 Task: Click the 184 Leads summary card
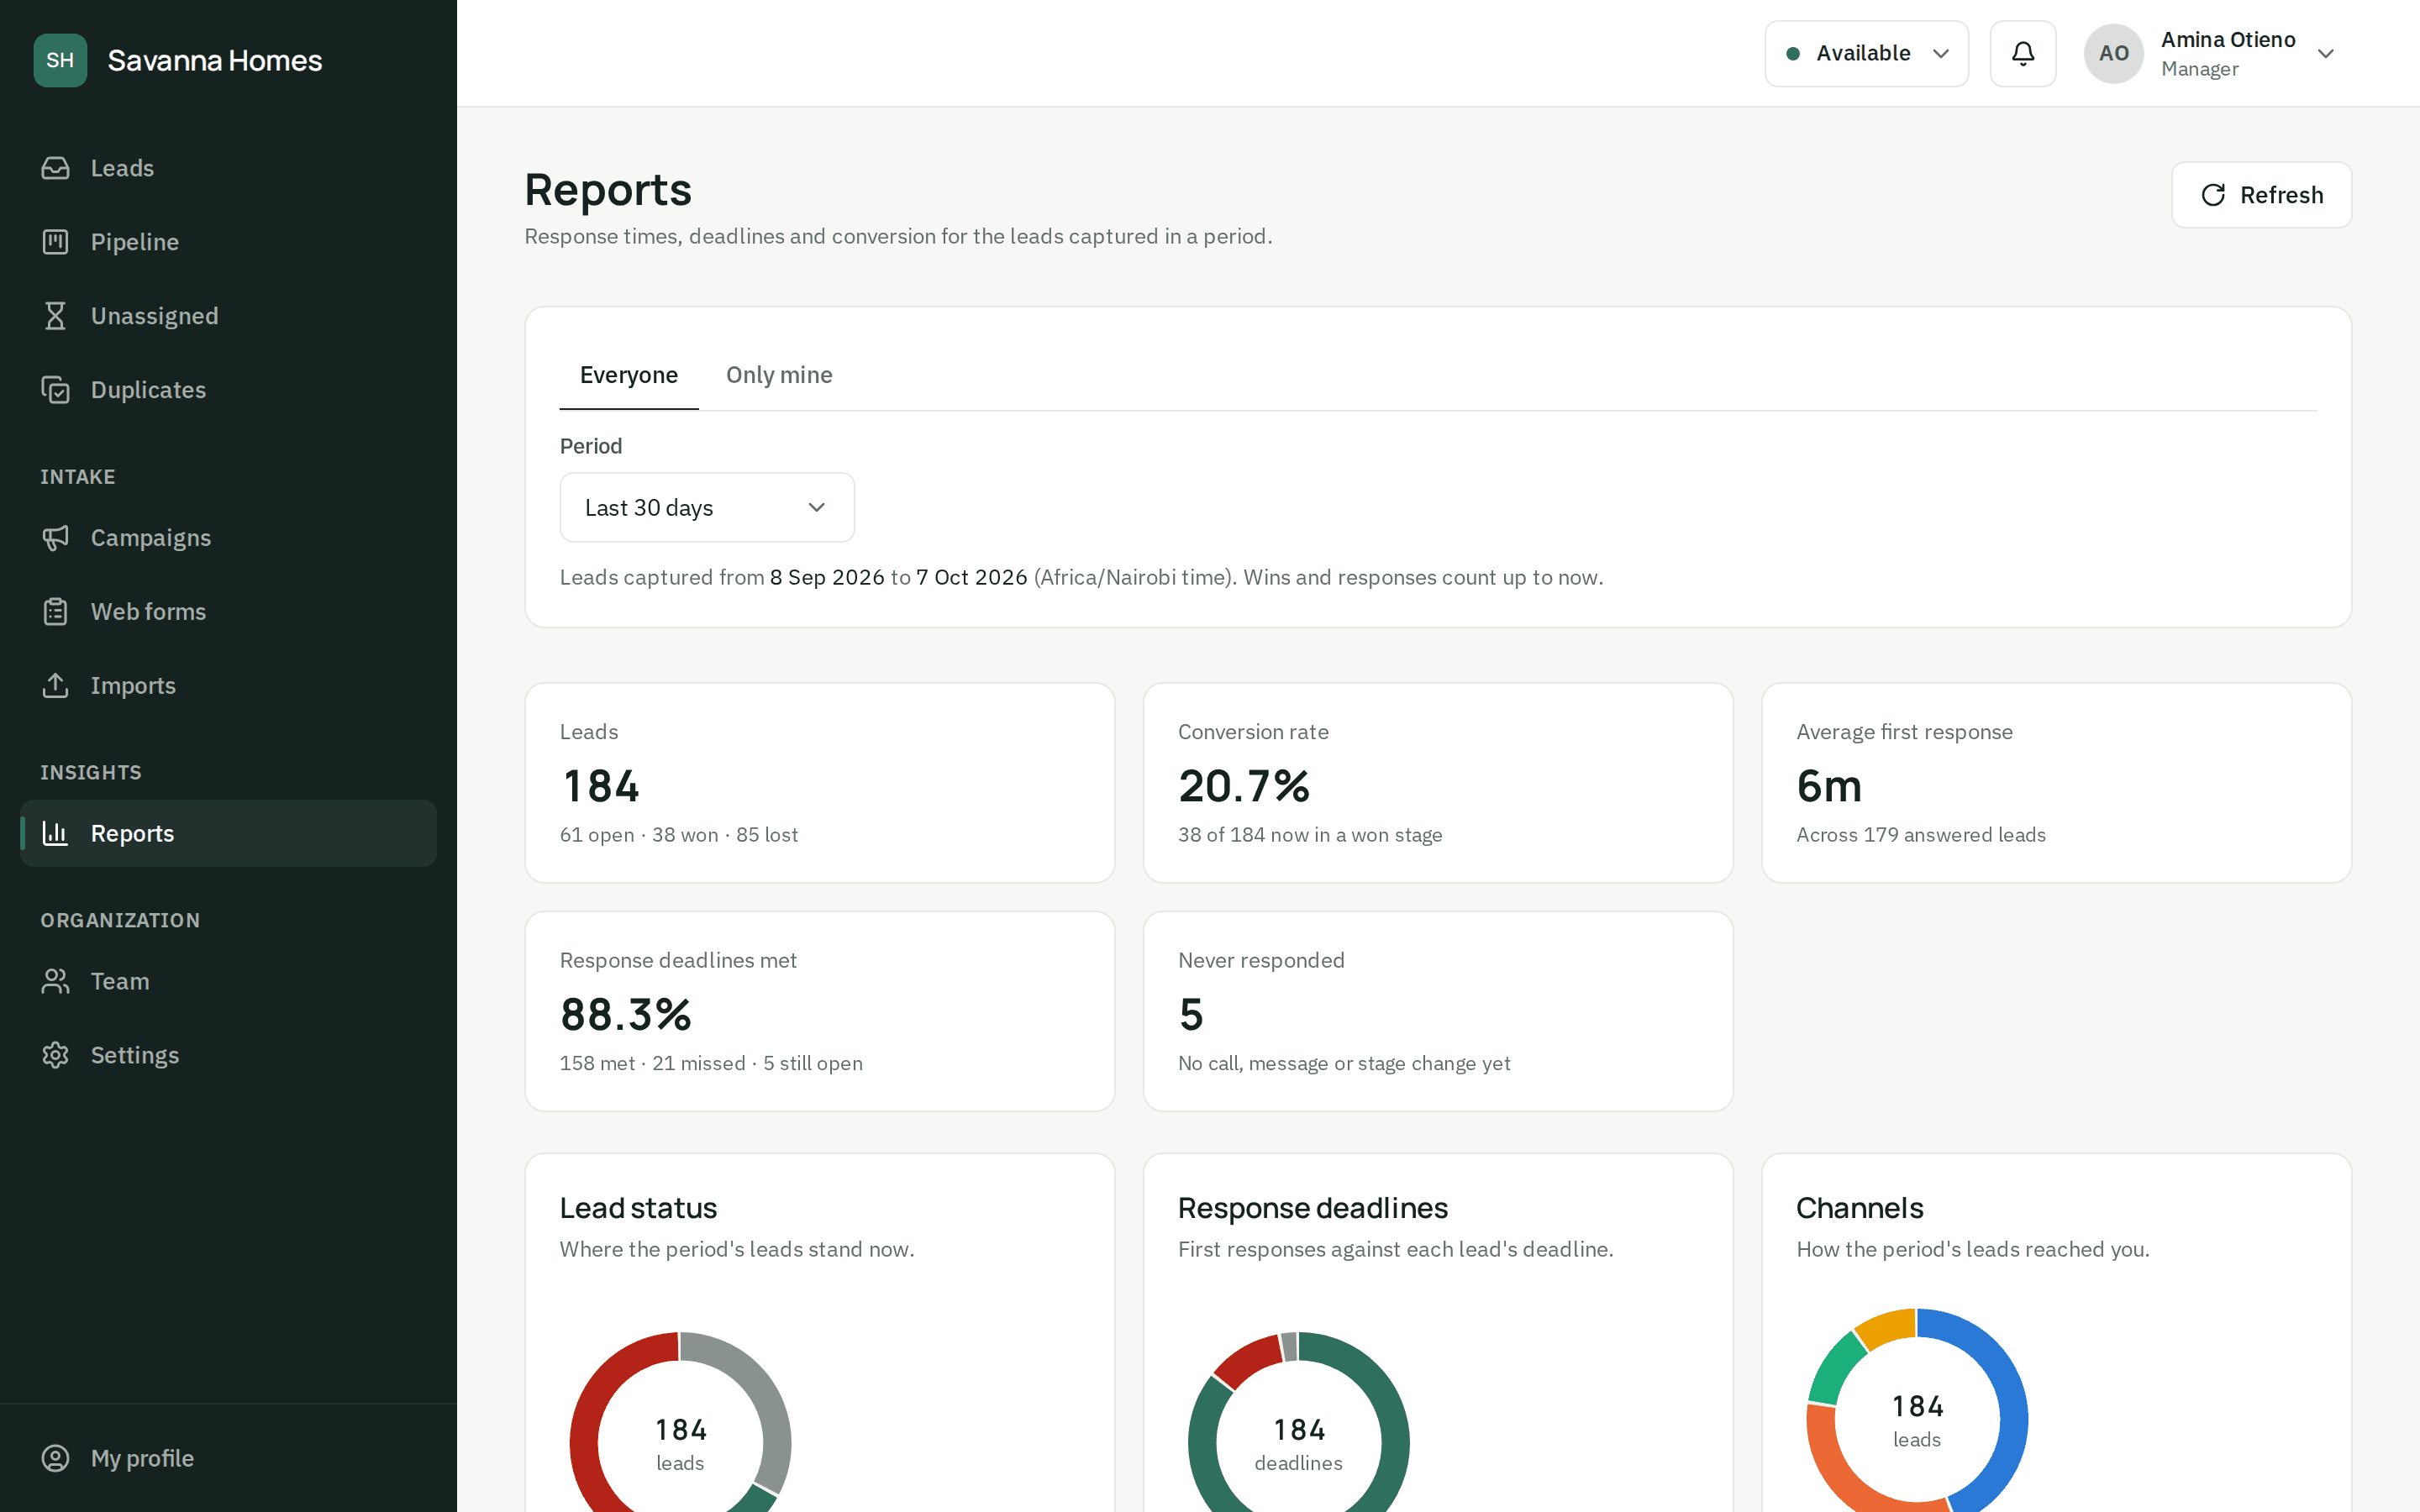820,783
